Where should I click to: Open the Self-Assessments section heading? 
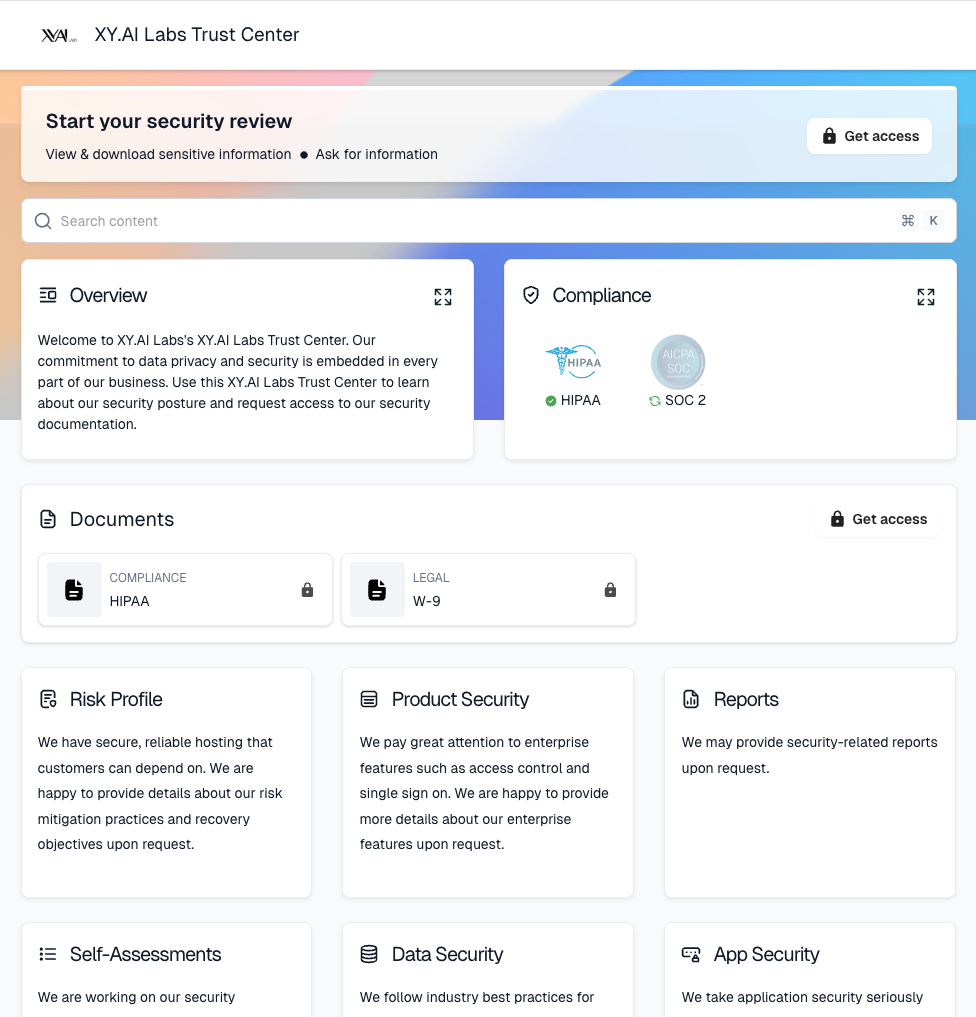coord(145,954)
